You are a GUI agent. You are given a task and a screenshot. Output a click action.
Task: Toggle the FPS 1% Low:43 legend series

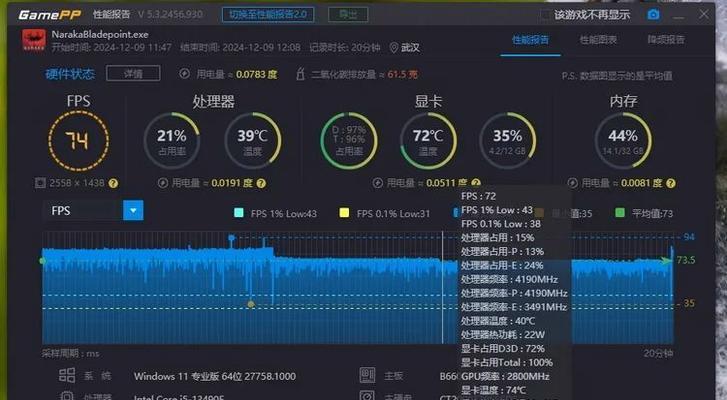click(x=275, y=213)
